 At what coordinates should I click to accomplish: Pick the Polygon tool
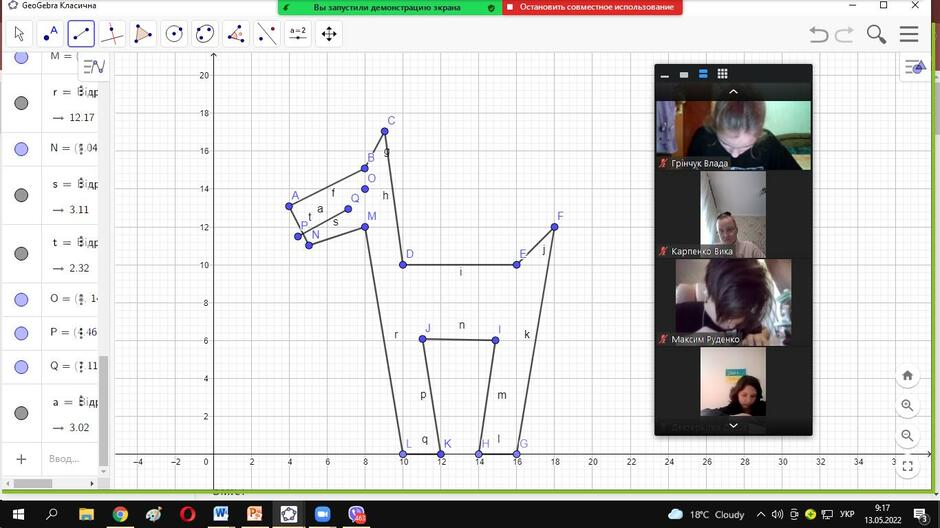143,34
